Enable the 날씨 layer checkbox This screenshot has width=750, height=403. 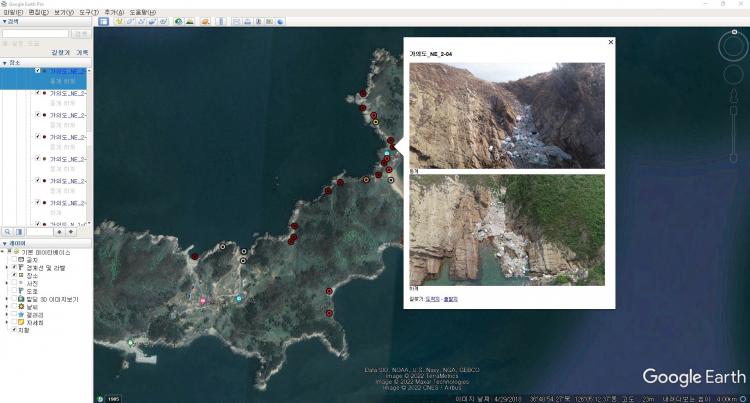pos(15,307)
